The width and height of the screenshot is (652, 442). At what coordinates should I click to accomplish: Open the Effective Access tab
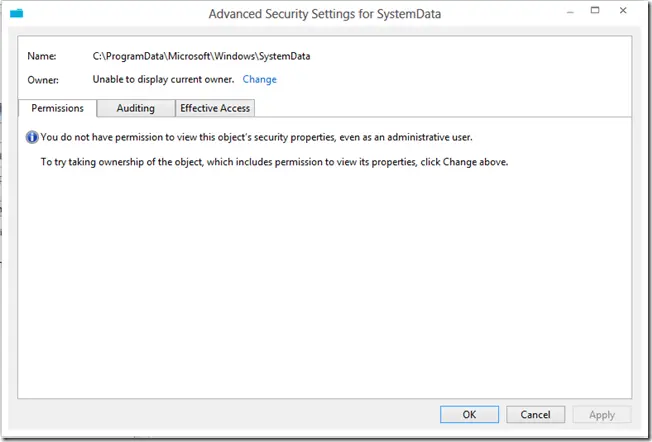tap(215, 108)
